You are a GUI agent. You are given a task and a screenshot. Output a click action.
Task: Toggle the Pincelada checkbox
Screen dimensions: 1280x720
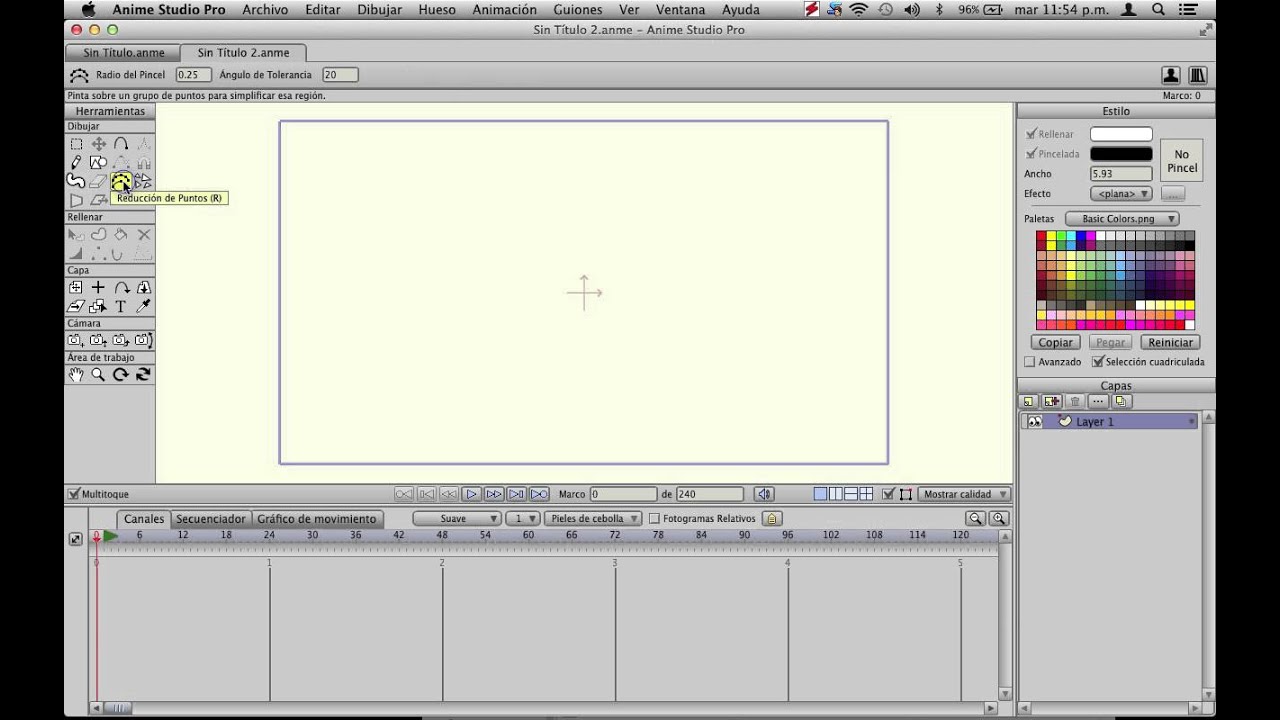(1031, 154)
